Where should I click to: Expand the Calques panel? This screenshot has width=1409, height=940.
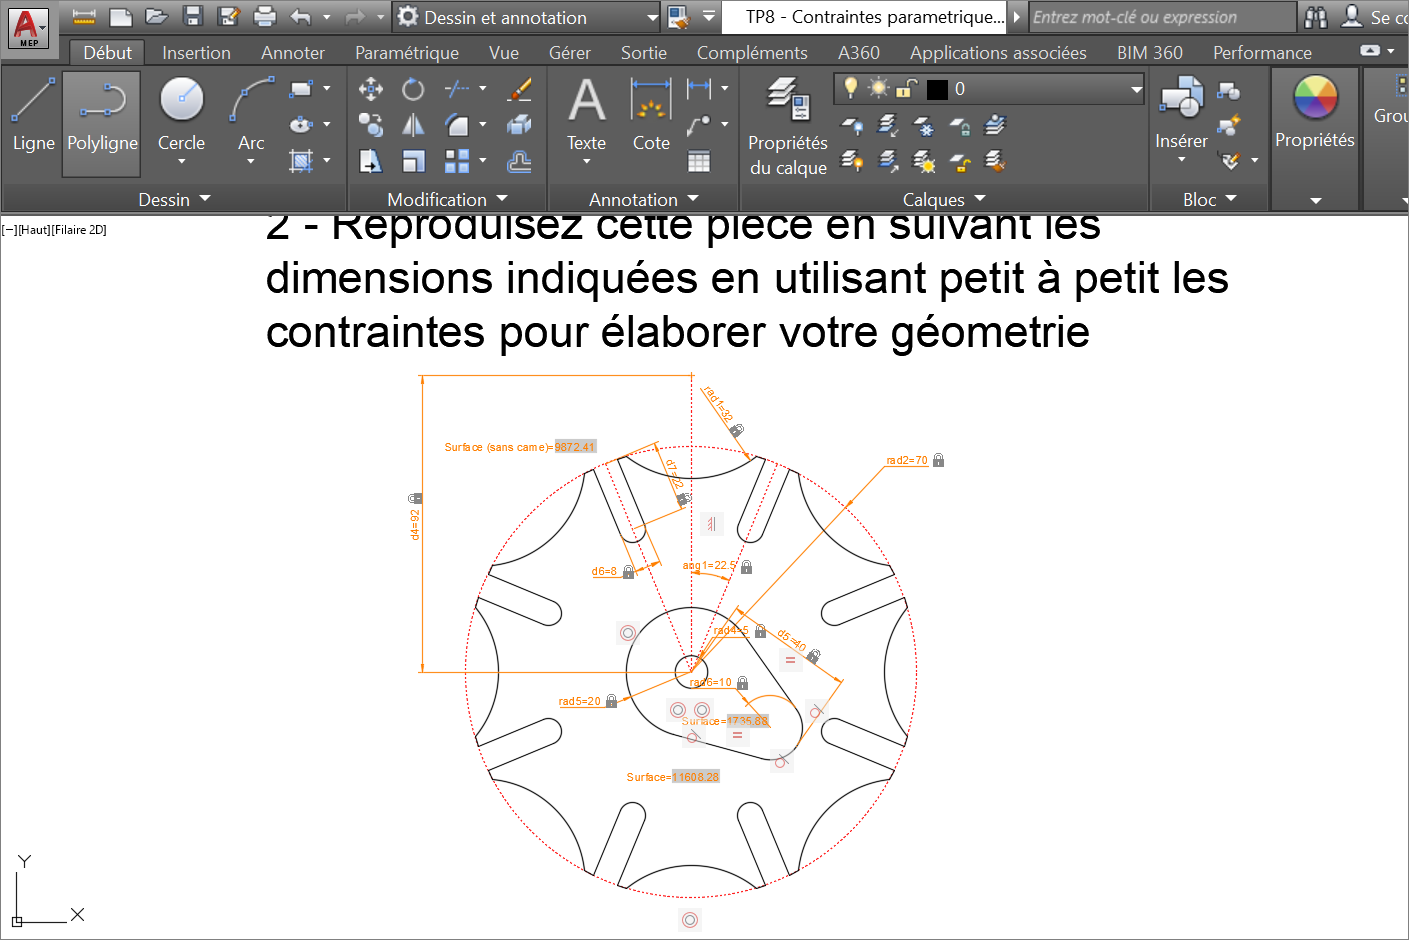pos(944,199)
